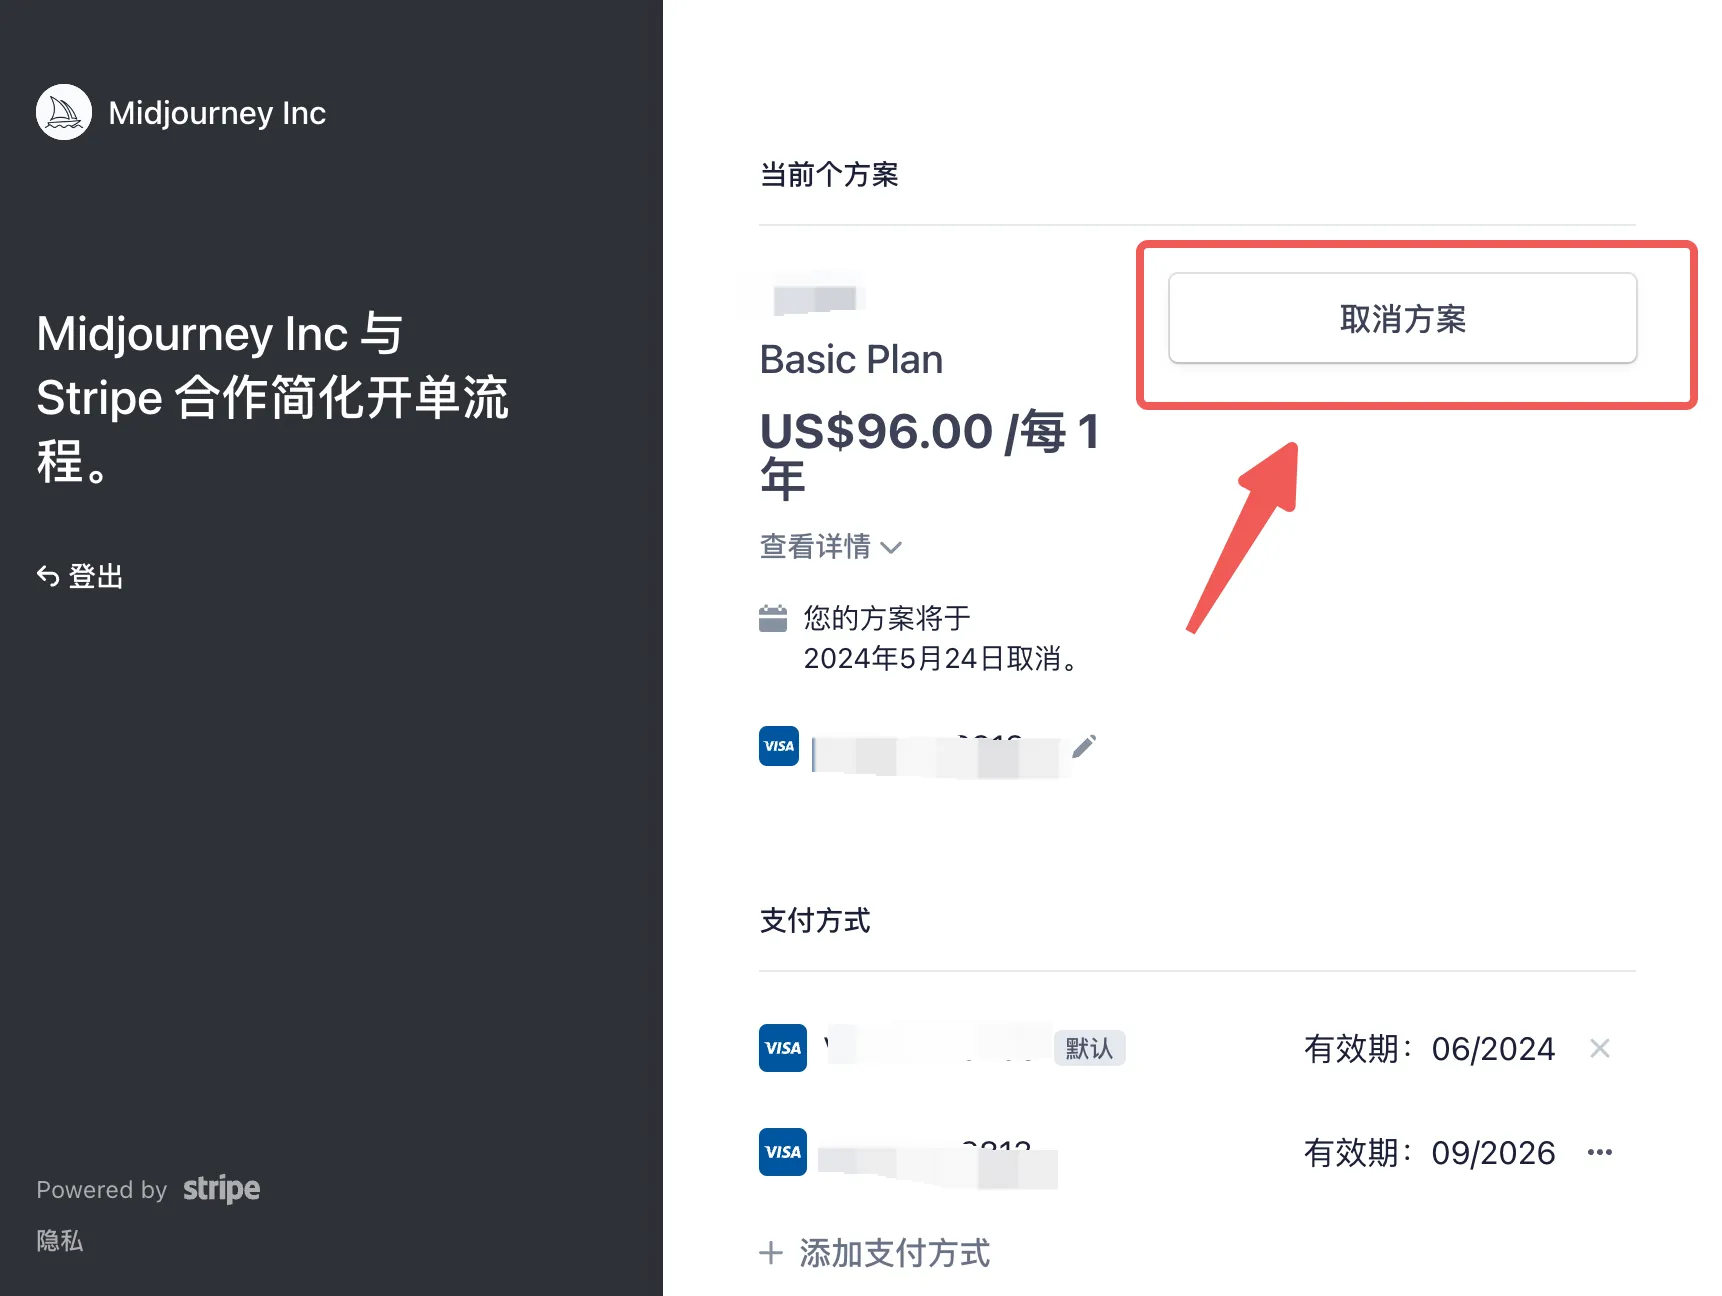Click the Visa logo of the default card
This screenshot has height=1296, width=1722.
pyautogui.click(x=782, y=1048)
